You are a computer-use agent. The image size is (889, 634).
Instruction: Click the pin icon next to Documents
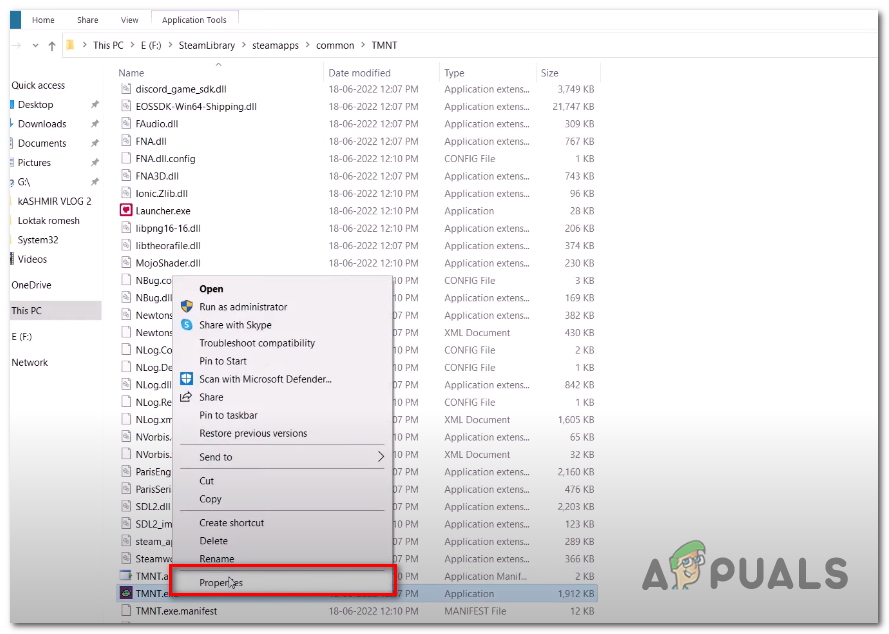coord(95,143)
